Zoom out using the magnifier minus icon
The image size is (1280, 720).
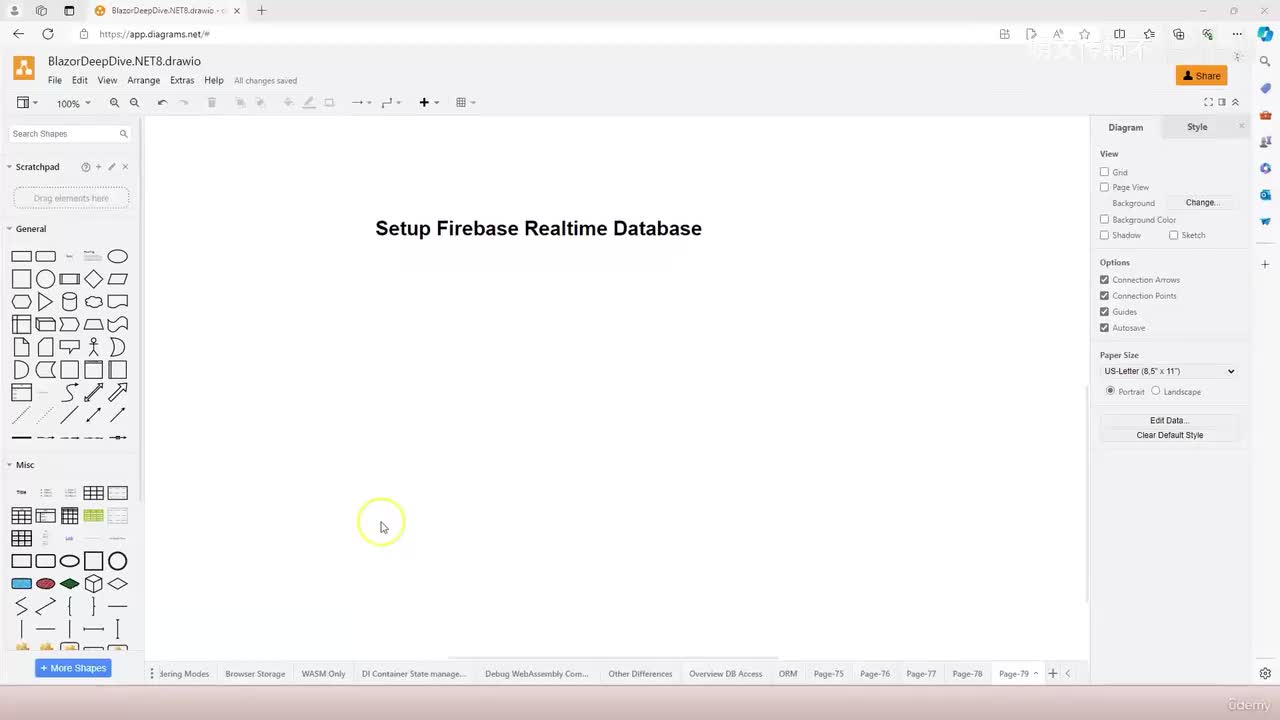[x=134, y=103]
